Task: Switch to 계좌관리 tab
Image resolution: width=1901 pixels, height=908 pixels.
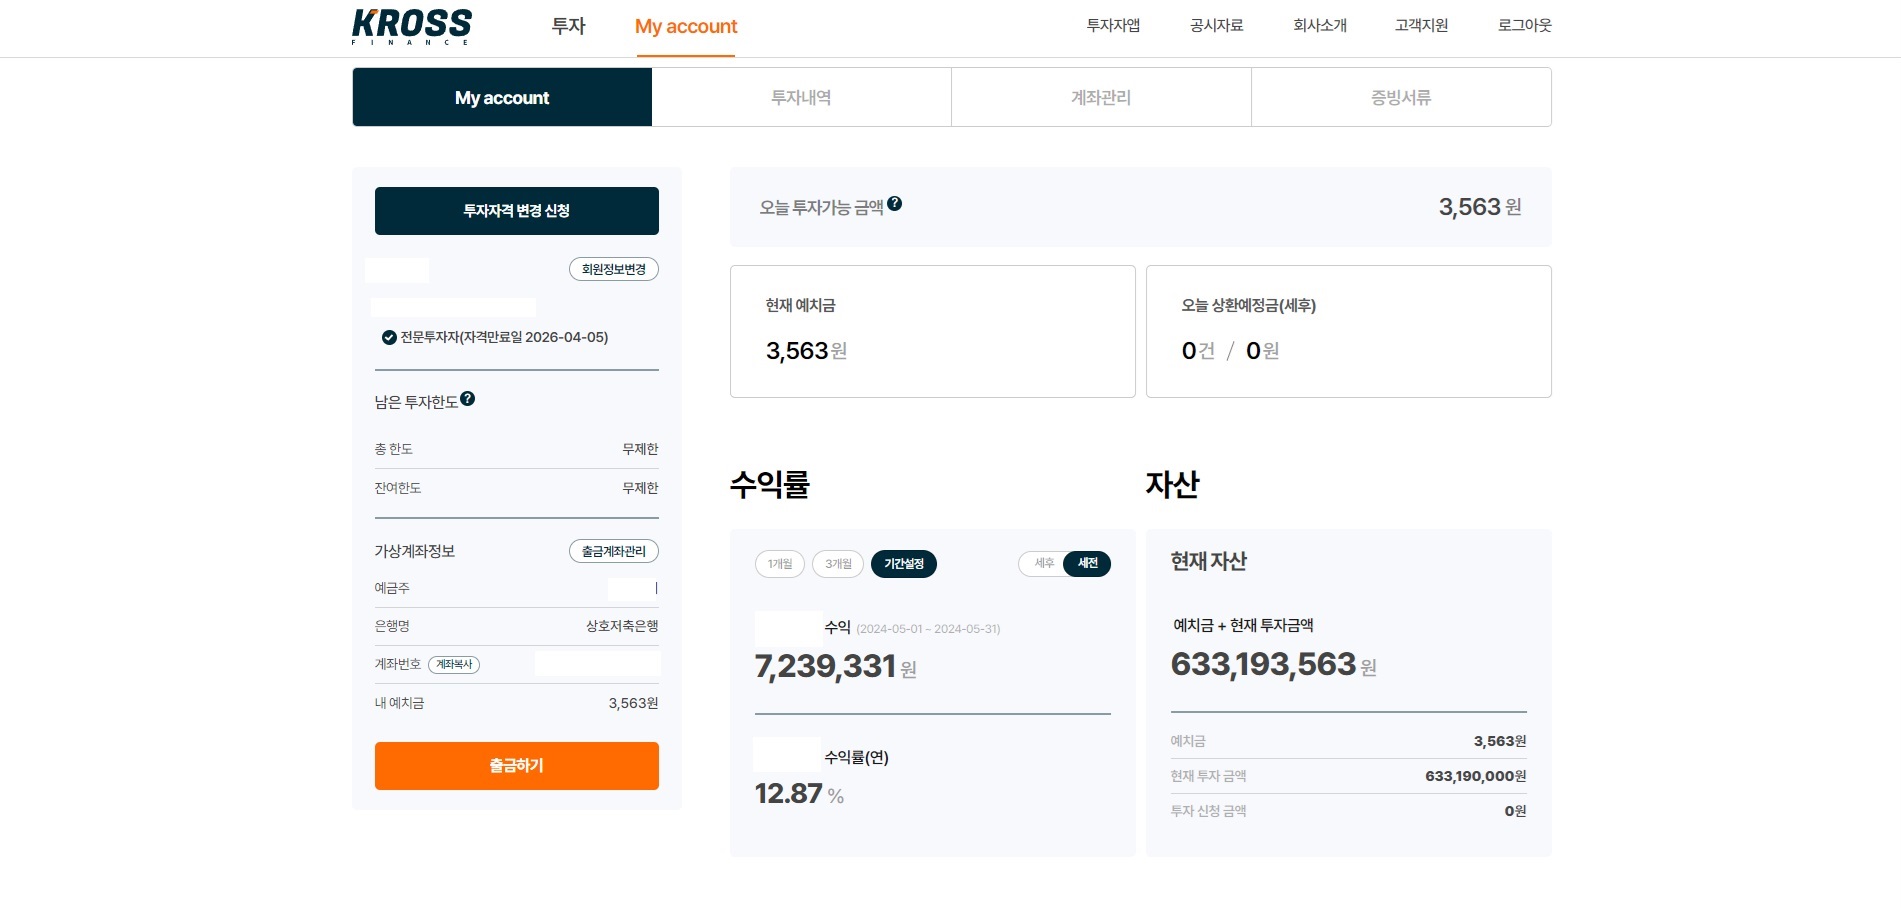Action: point(1101,97)
